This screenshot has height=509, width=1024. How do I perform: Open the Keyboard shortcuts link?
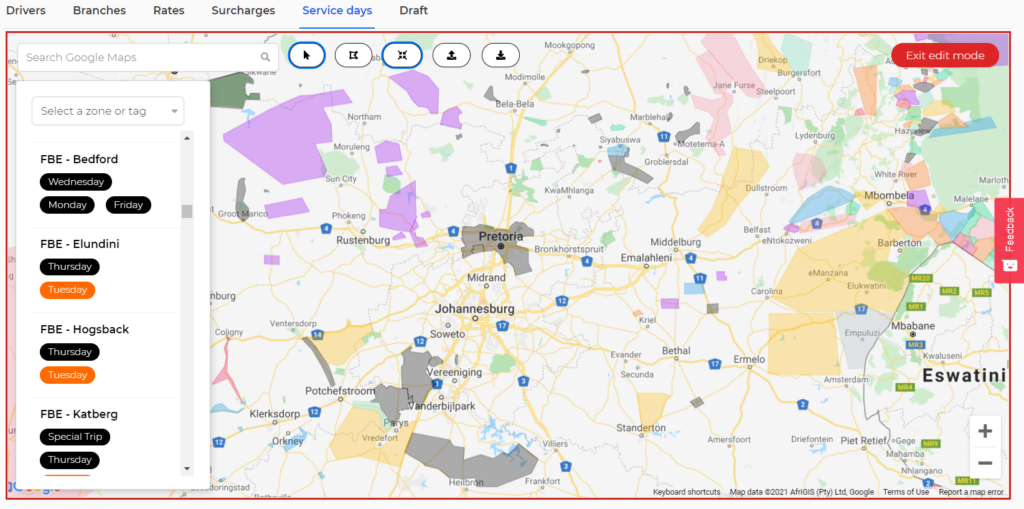[x=686, y=492]
